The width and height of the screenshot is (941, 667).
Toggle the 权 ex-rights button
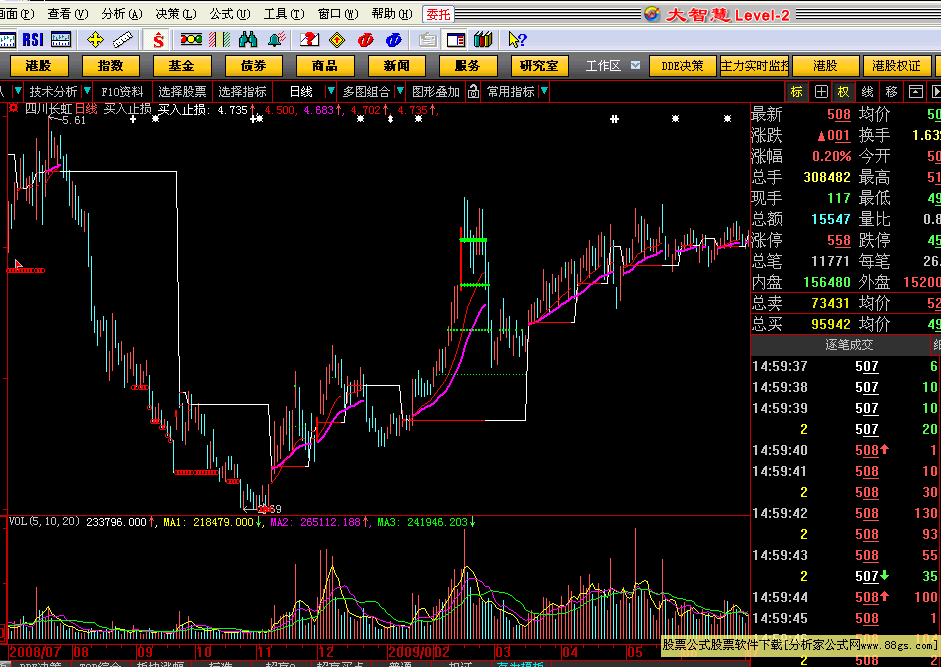844,92
